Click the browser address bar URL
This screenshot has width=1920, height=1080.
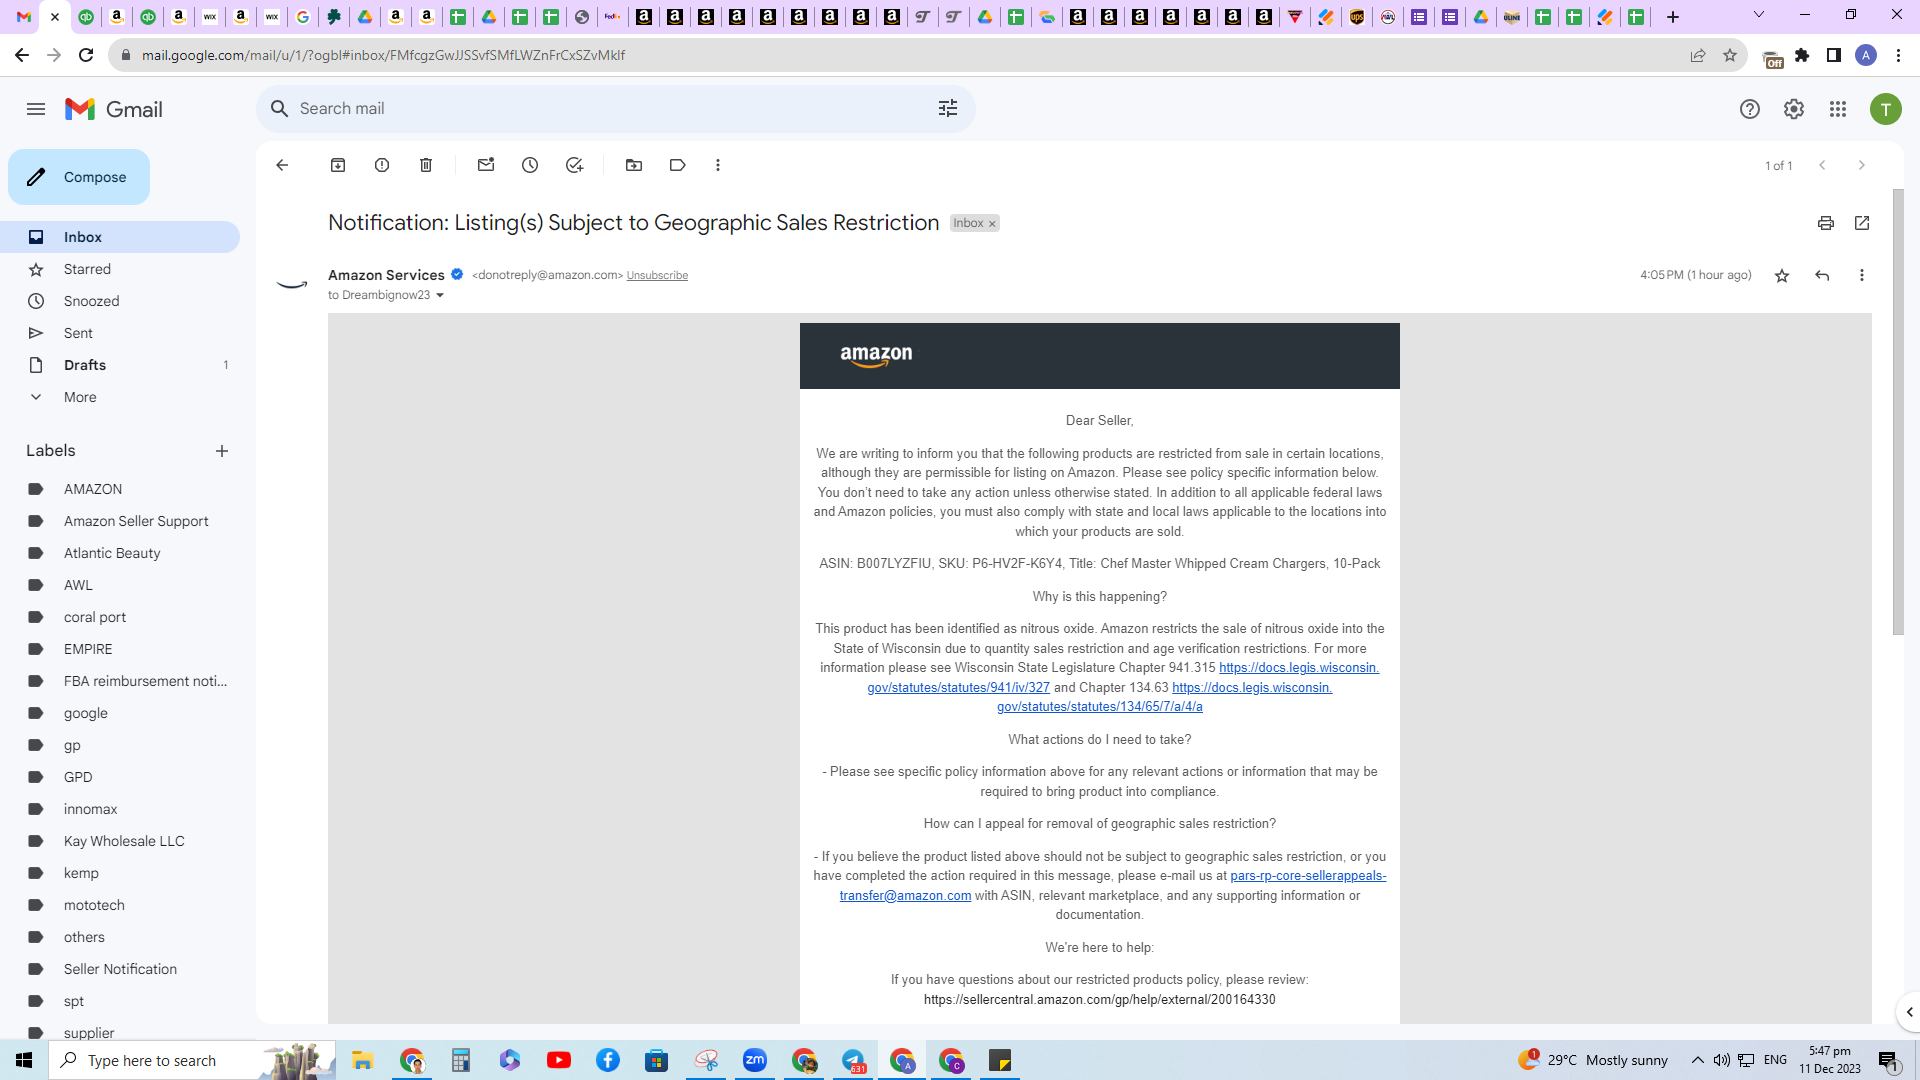point(383,55)
